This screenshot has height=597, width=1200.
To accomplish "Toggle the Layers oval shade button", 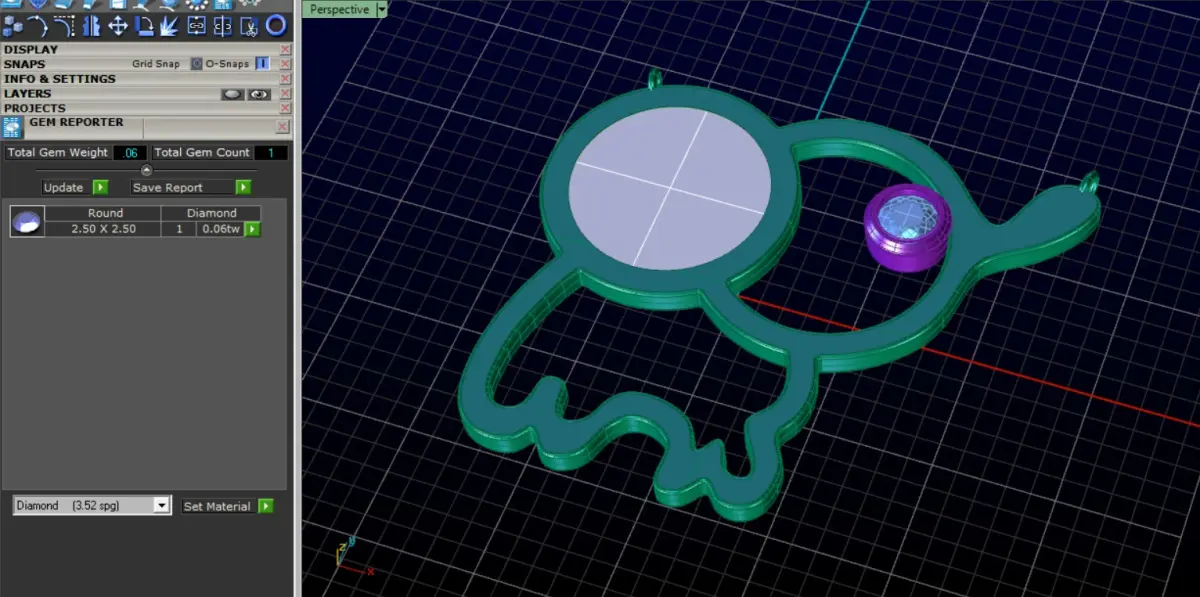I will point(232,94).
